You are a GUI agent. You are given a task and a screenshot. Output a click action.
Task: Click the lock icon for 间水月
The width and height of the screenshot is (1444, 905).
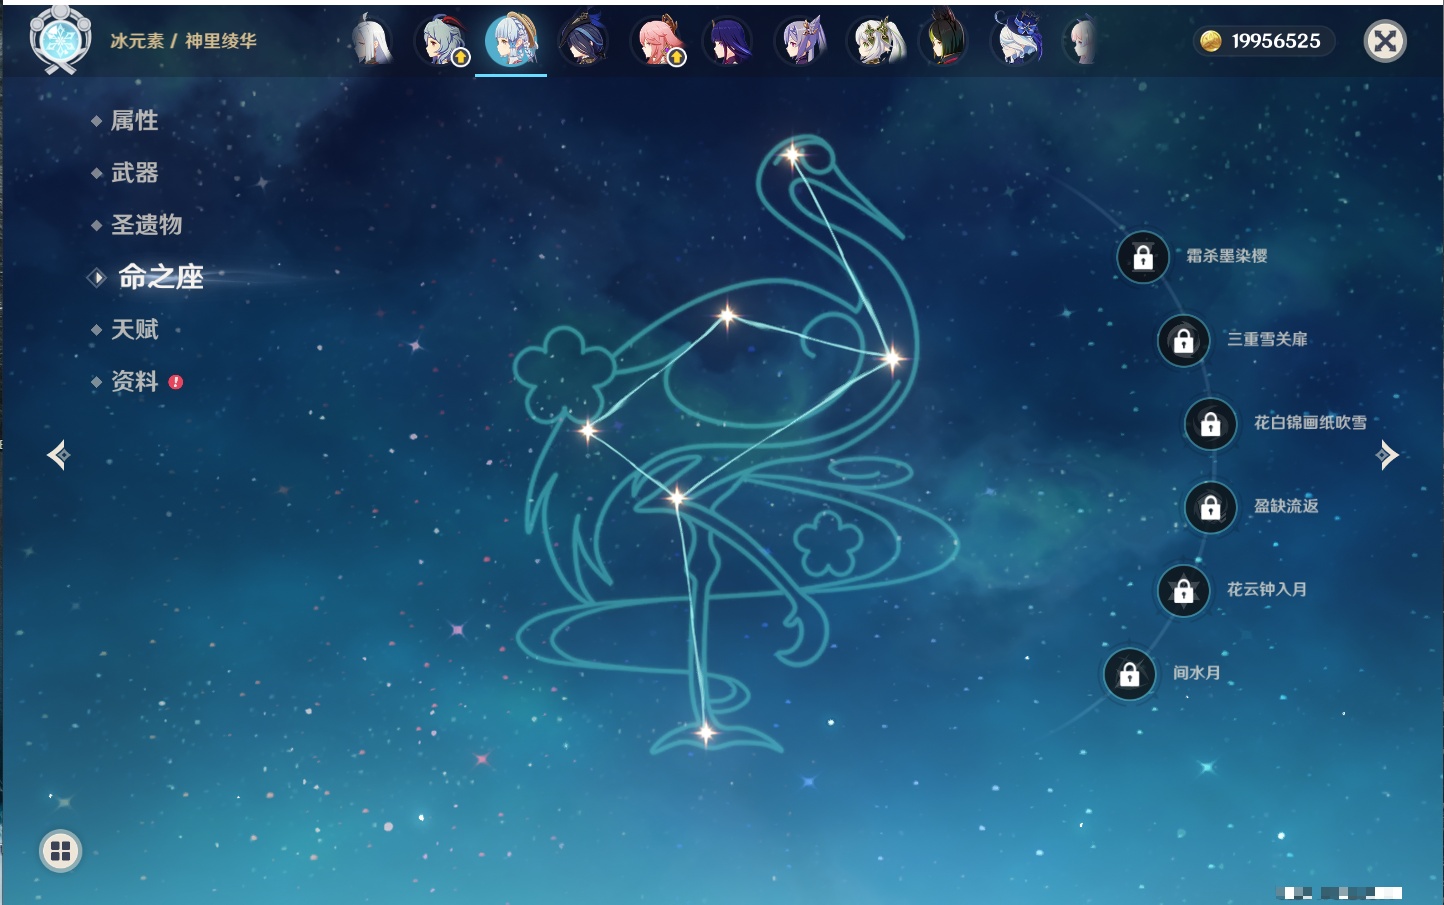[x=1130, y=674]
